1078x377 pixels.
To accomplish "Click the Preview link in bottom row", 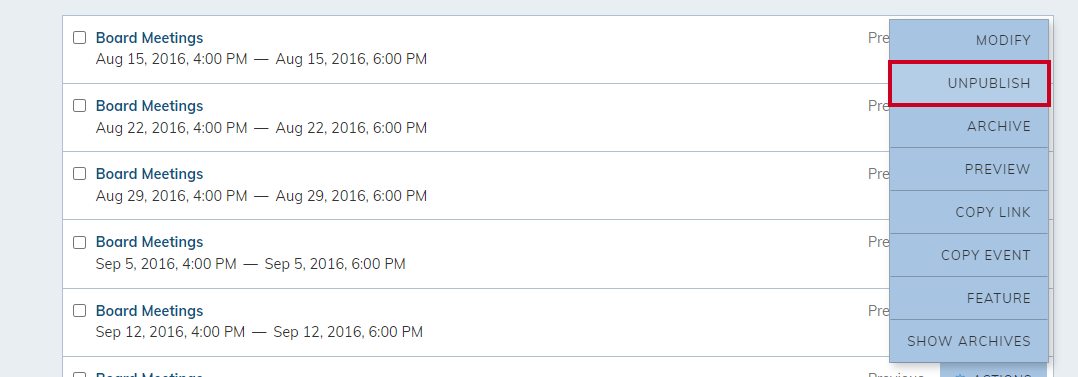I will click(896, 374).
